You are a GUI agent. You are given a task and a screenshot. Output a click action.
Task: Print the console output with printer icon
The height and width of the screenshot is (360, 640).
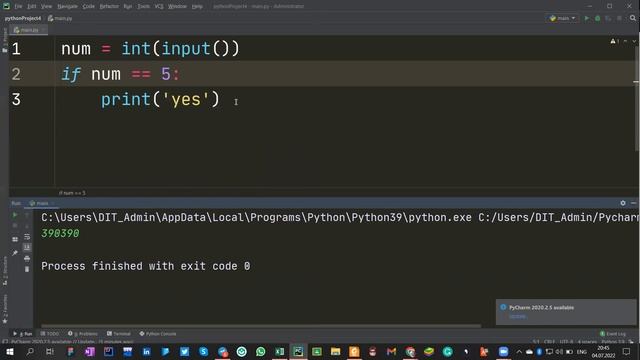click(x=27, y=258)
